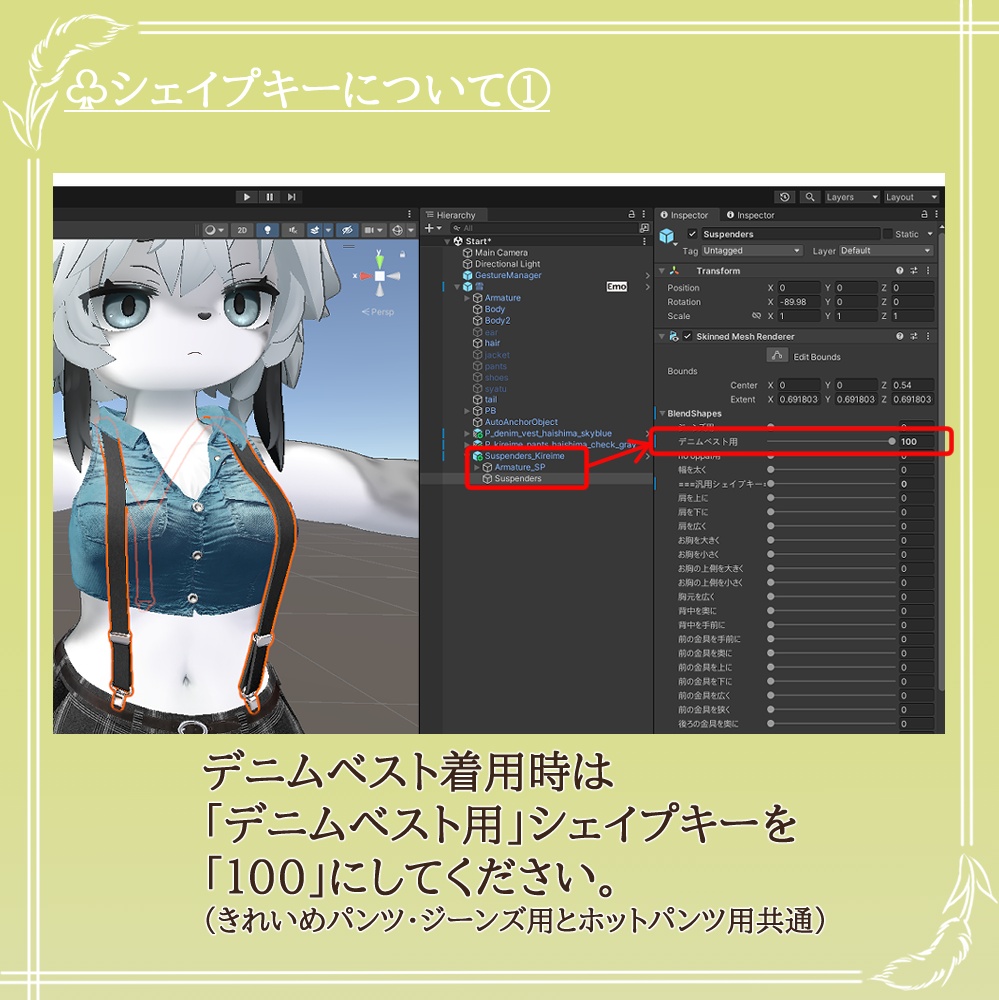
Task: Click the global Search magnifier icon
Action: coord(810,197)
